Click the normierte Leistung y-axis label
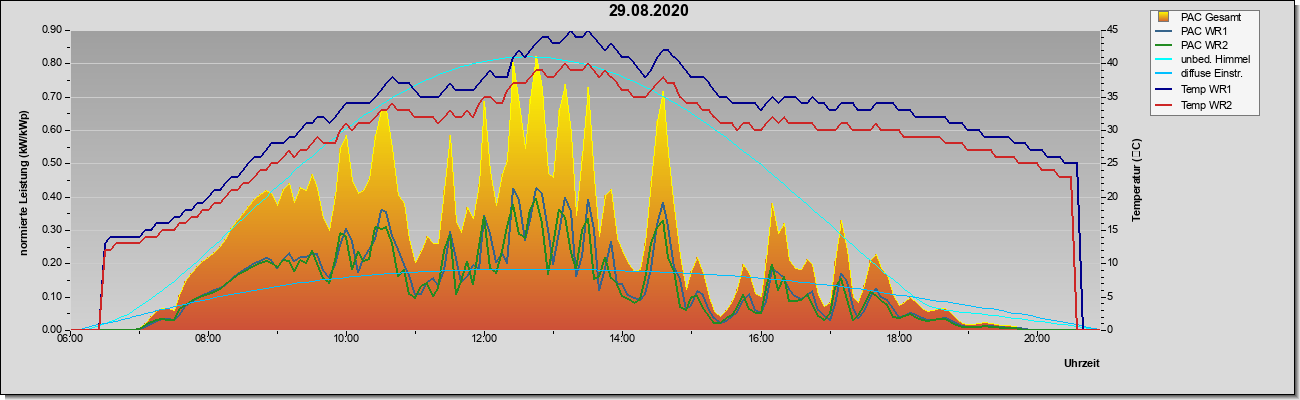The width and height of the screenshot is (1300, 400). pyautogui.click(x=23, y=180)
